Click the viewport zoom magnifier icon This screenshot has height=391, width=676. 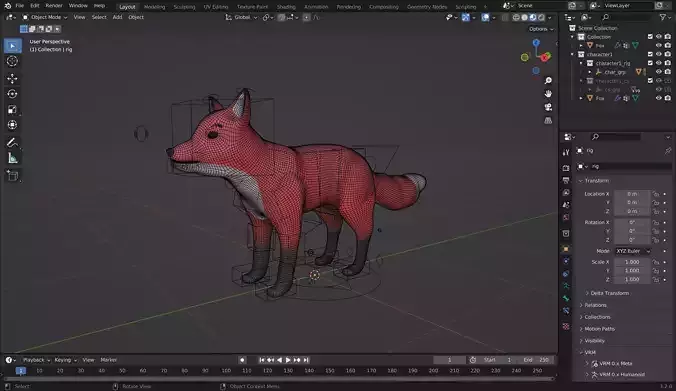[x=548, y=81]
